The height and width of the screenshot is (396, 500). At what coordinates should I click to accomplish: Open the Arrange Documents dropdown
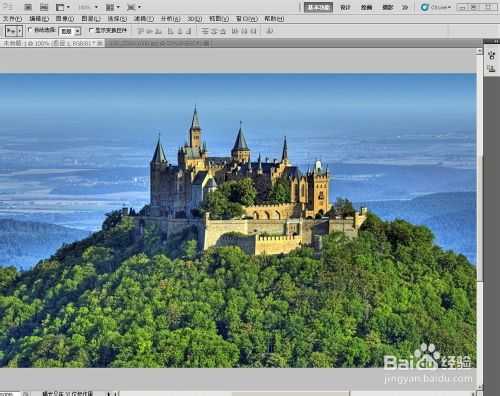pyautogui.click(x=113, y=7)
